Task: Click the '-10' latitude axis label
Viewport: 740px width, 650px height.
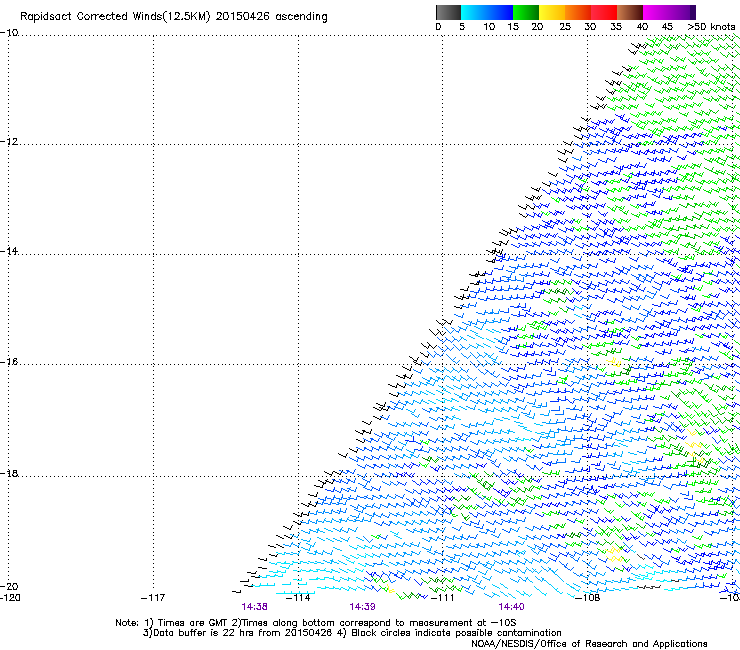Action: click(9, 33)
